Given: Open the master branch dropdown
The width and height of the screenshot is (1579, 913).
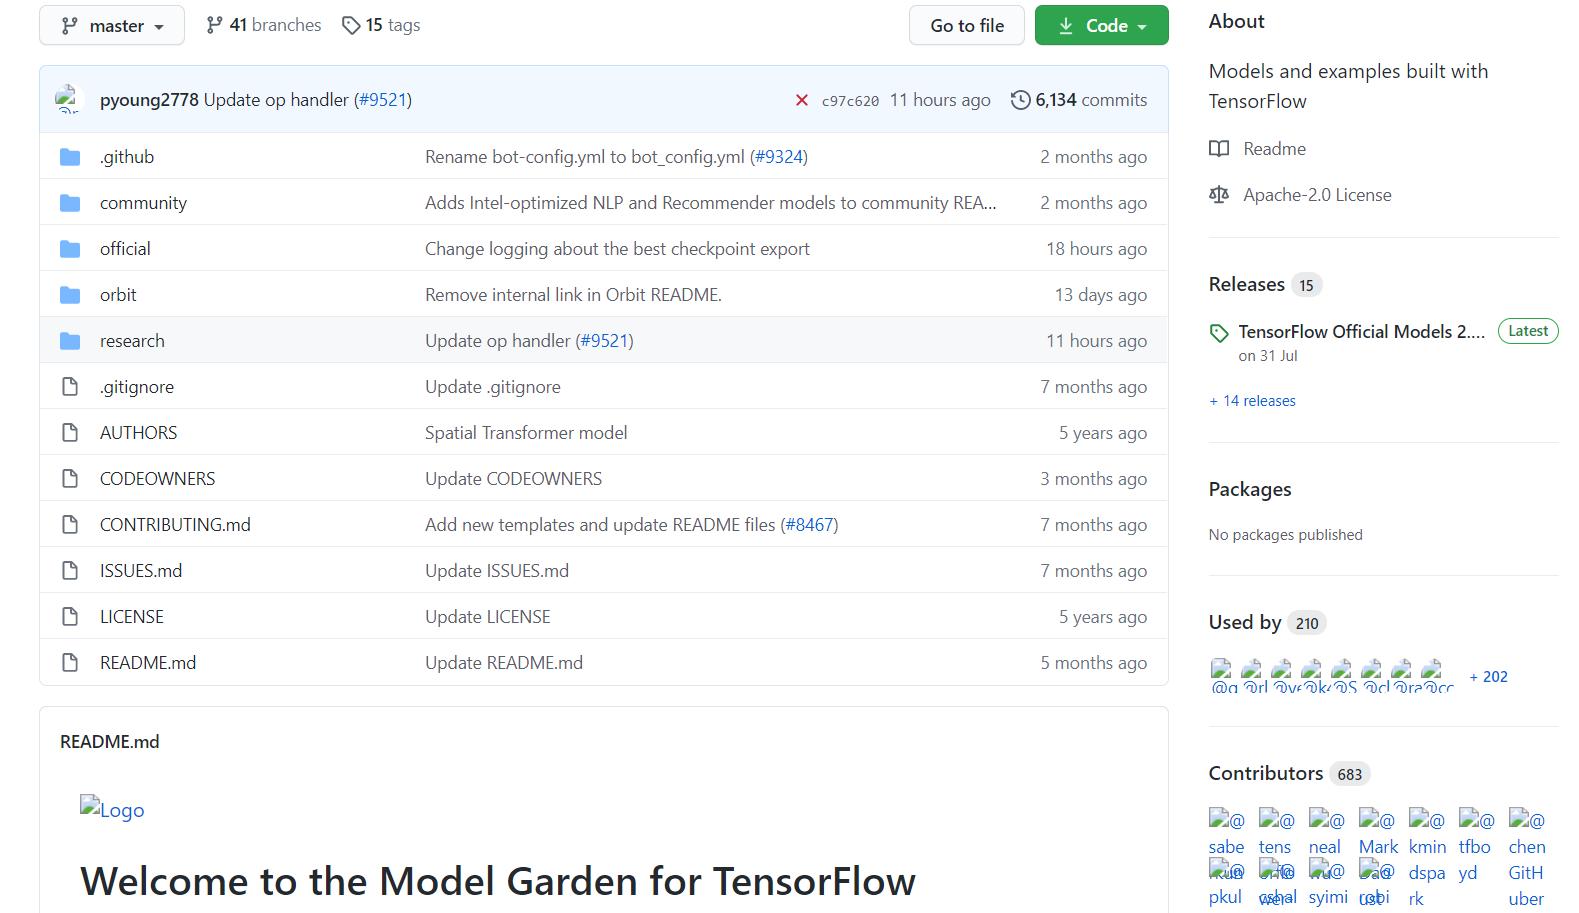Looking at the screenshot, I should coord(112,25).
